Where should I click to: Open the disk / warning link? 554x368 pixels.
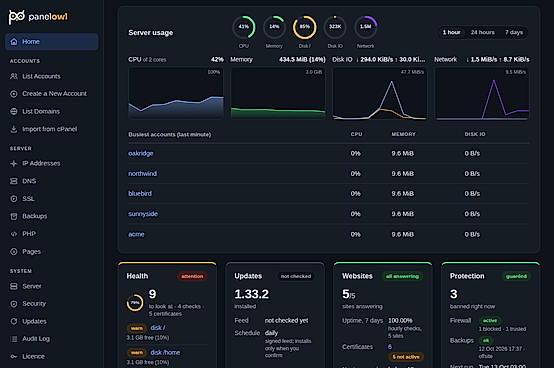pyautogui.click(x=158, y=328)
